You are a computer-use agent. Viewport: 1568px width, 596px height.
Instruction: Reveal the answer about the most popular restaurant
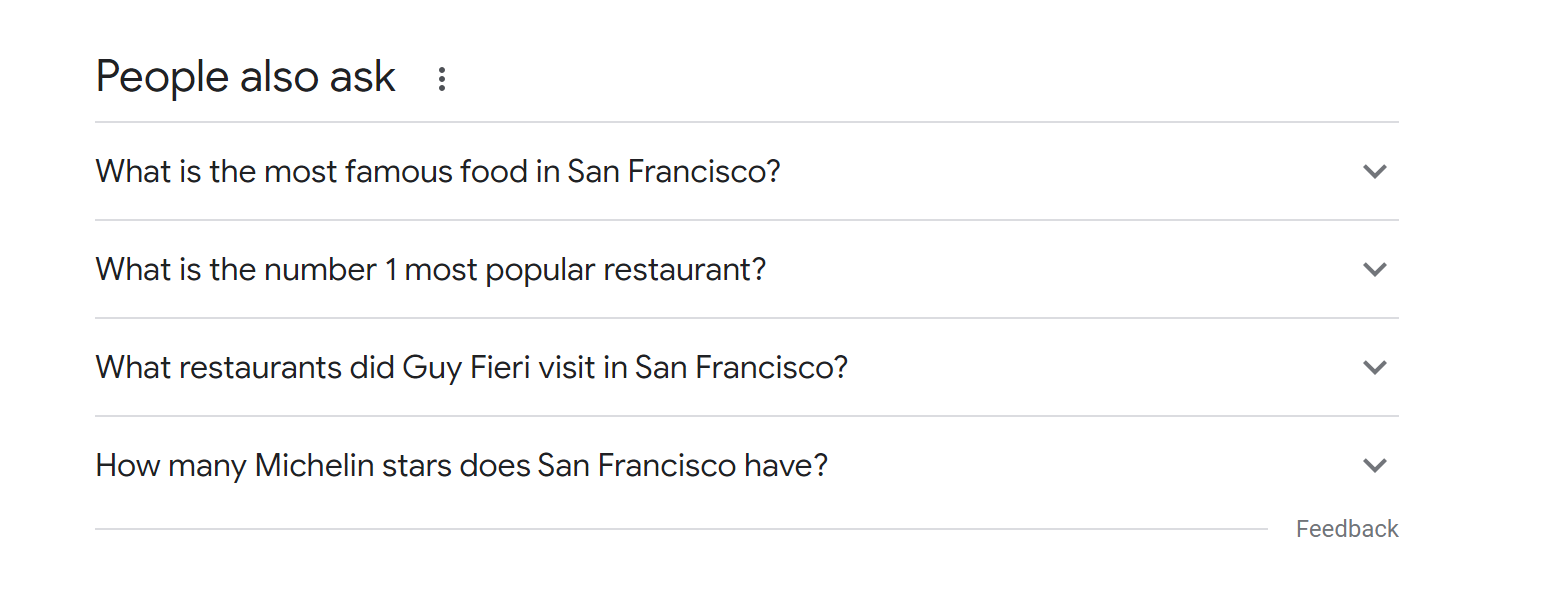430,270
